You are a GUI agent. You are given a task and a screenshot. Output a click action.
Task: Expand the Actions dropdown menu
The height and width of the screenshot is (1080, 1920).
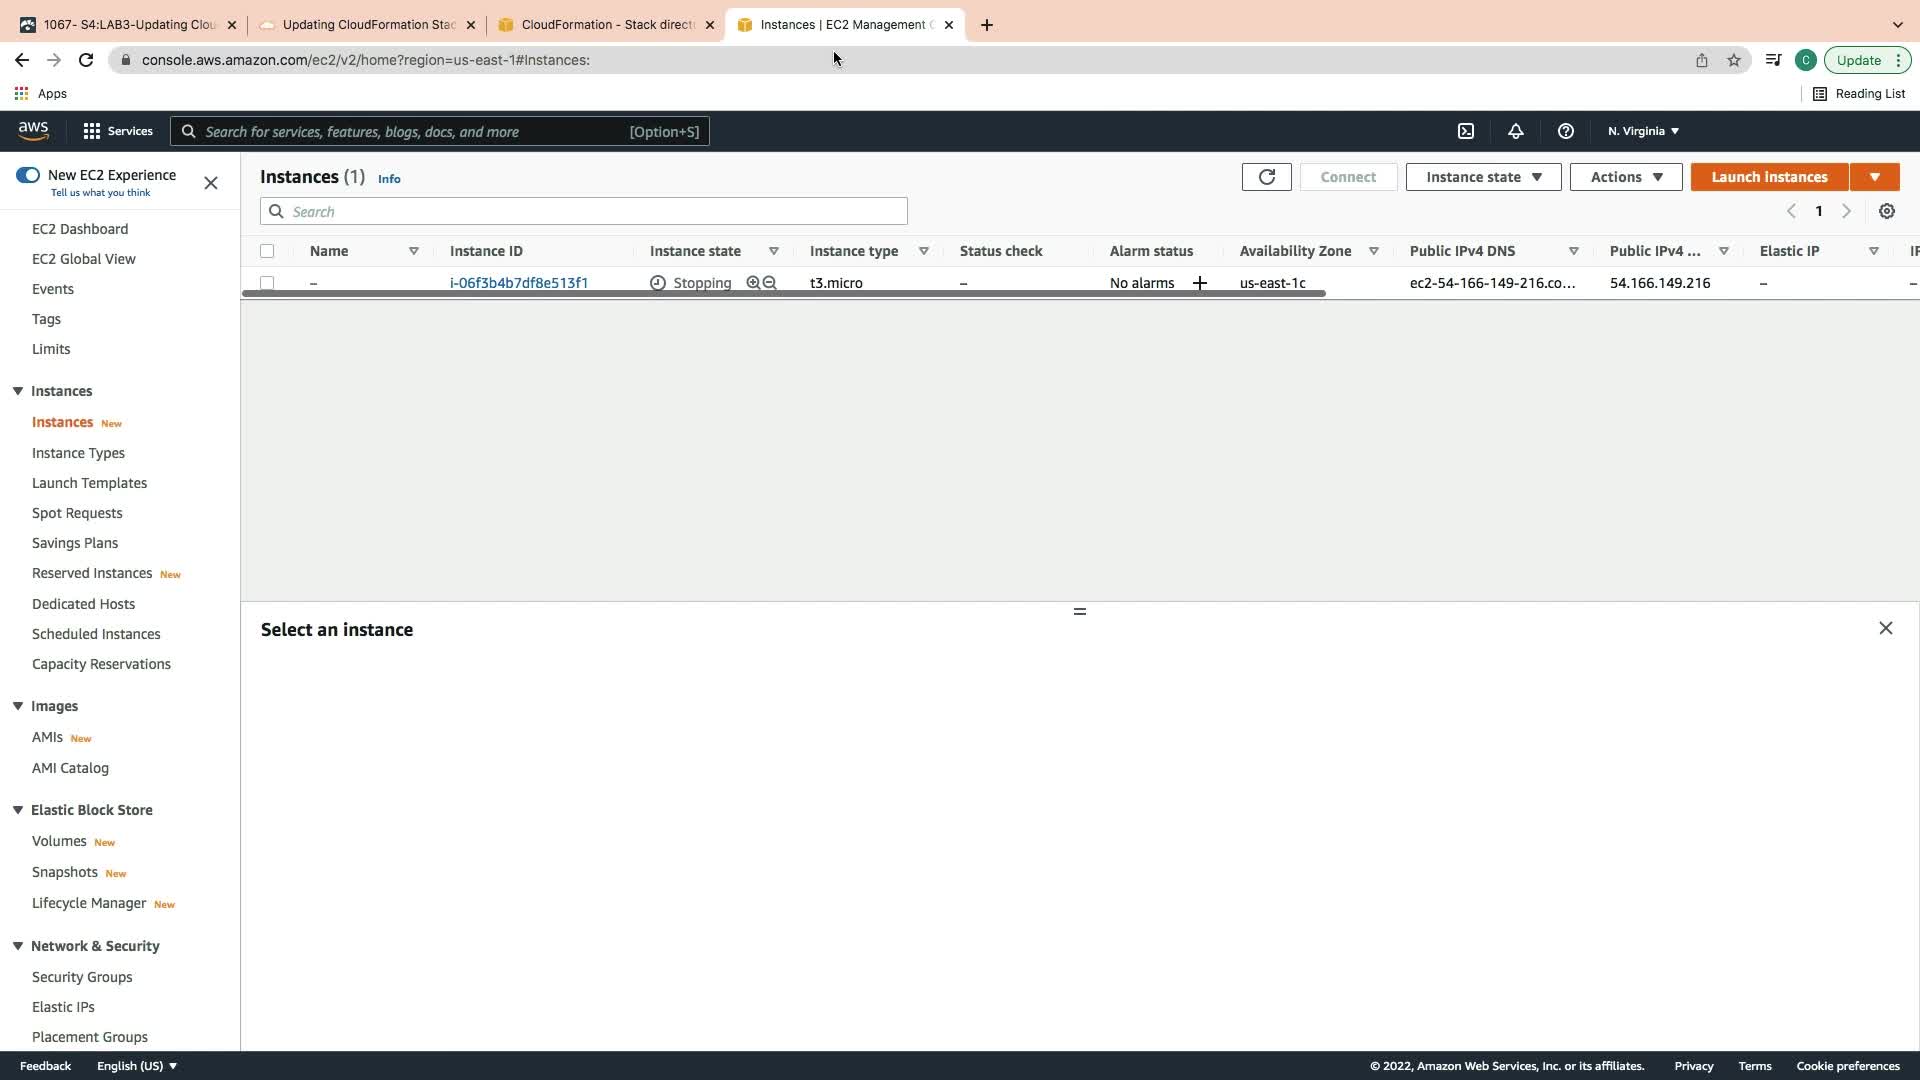[1626, 177]
